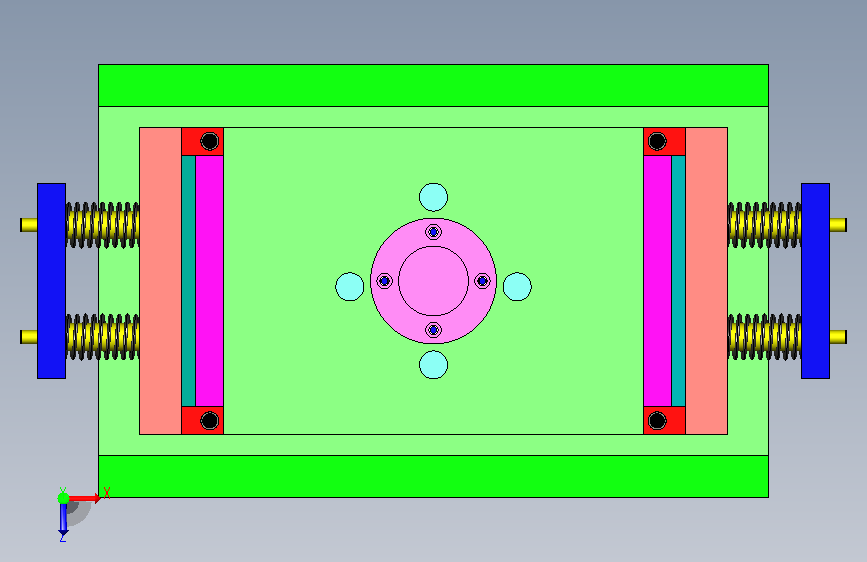Pick the right blue end plate

click(x=815, y=281)
